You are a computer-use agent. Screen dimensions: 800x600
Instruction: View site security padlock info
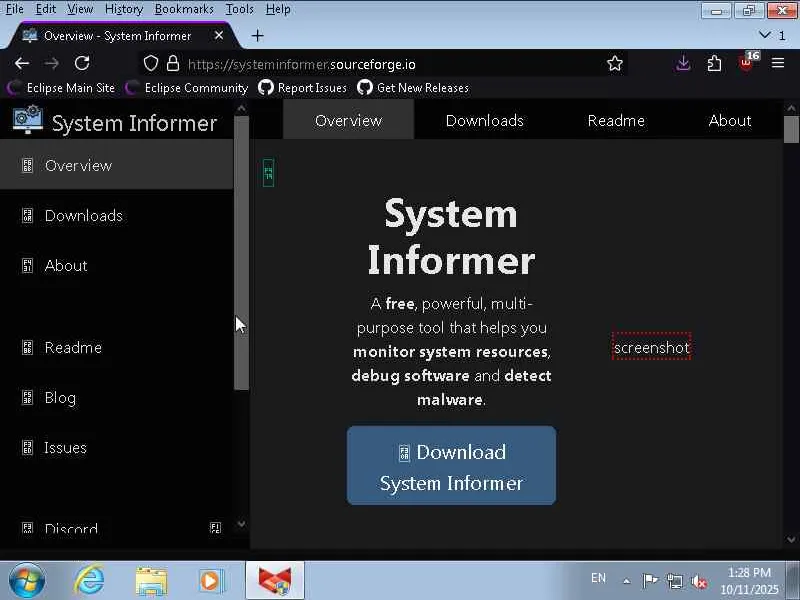point(173,63)
